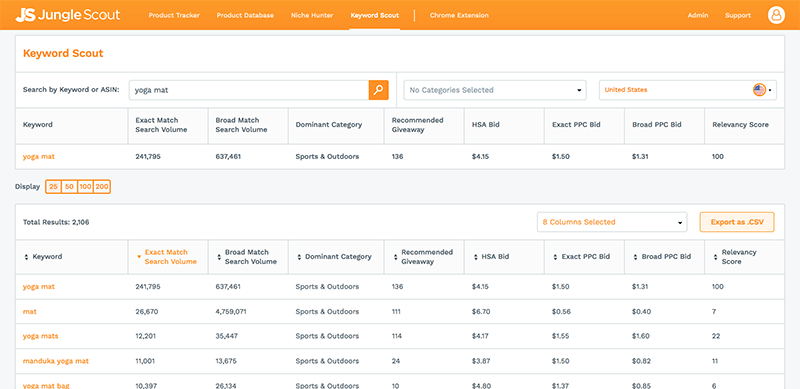Select the Keyword Scout tab
800x389 pixels.
point(374,15)
